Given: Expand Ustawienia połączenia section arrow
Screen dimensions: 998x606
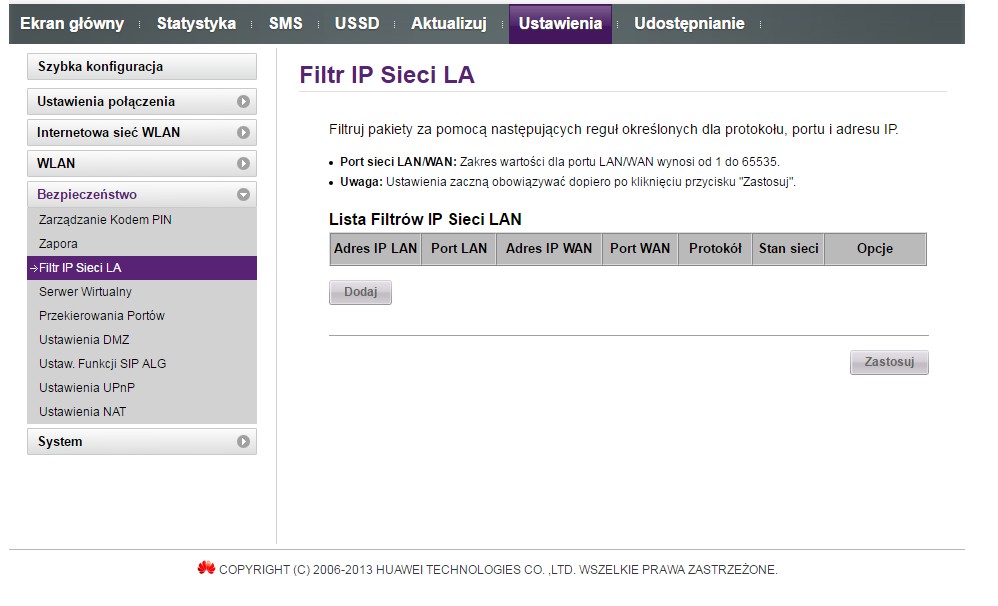Looking at the screenshot, I should pyautogui.click(x=243, y=102).
